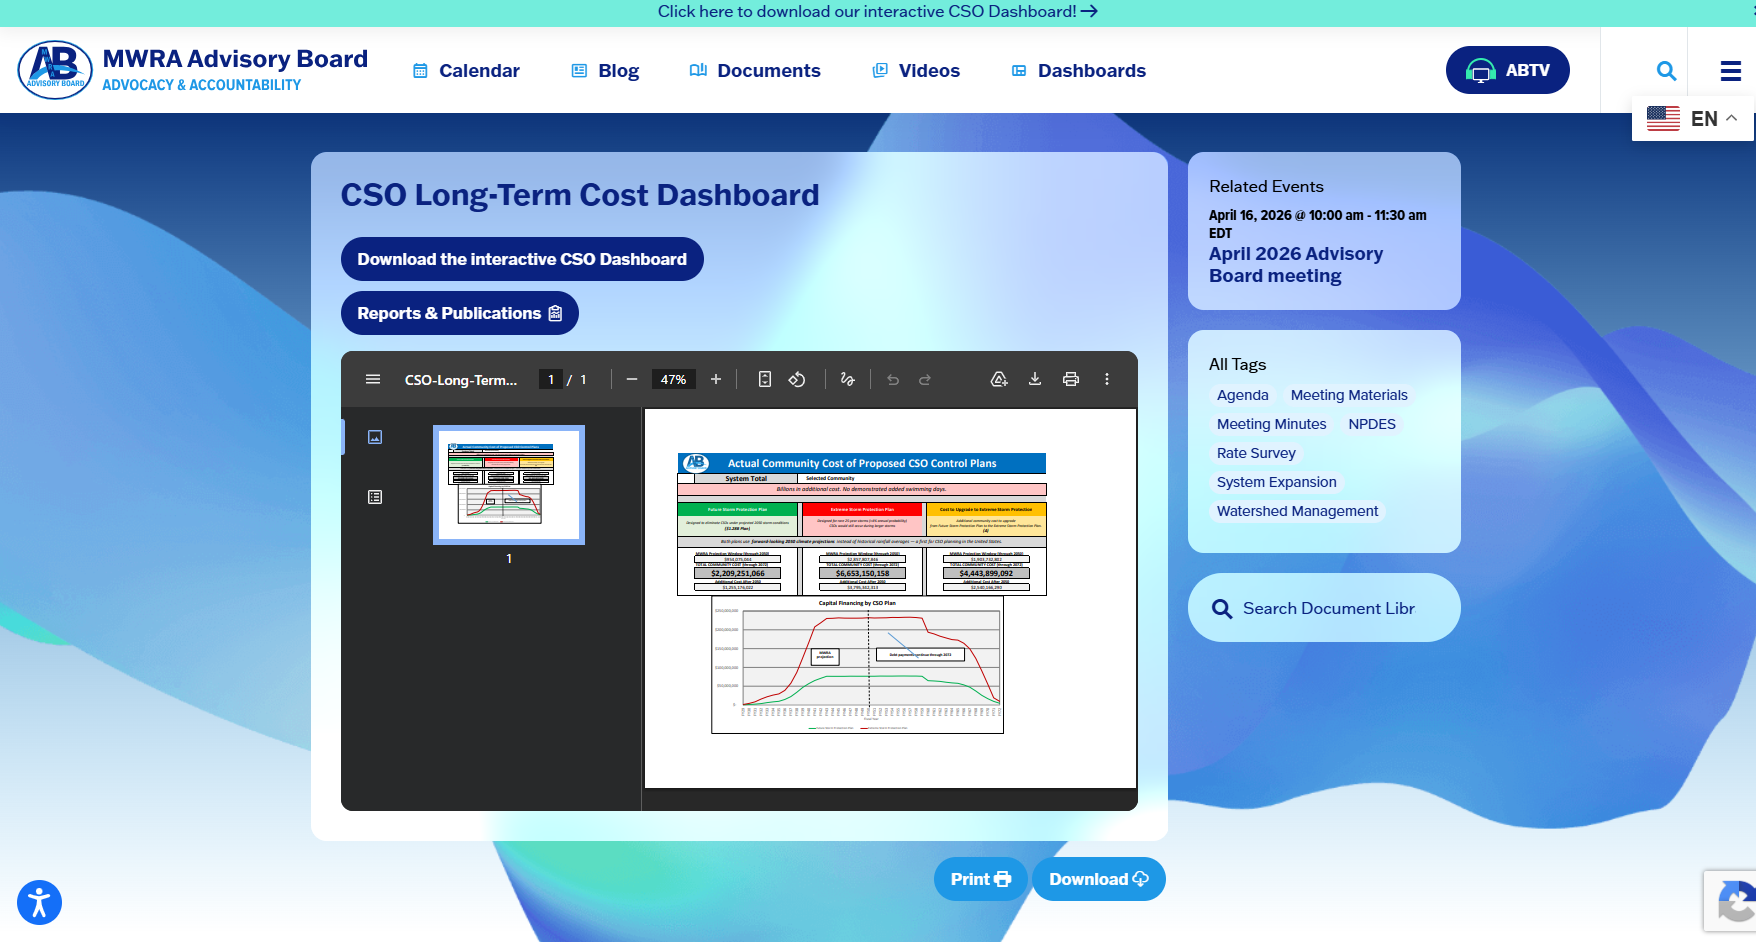Show PDF thumbnails view in sidebar
Image resolution: width=1756 pixels, height=942 pixels.
[x=375, y=437]
